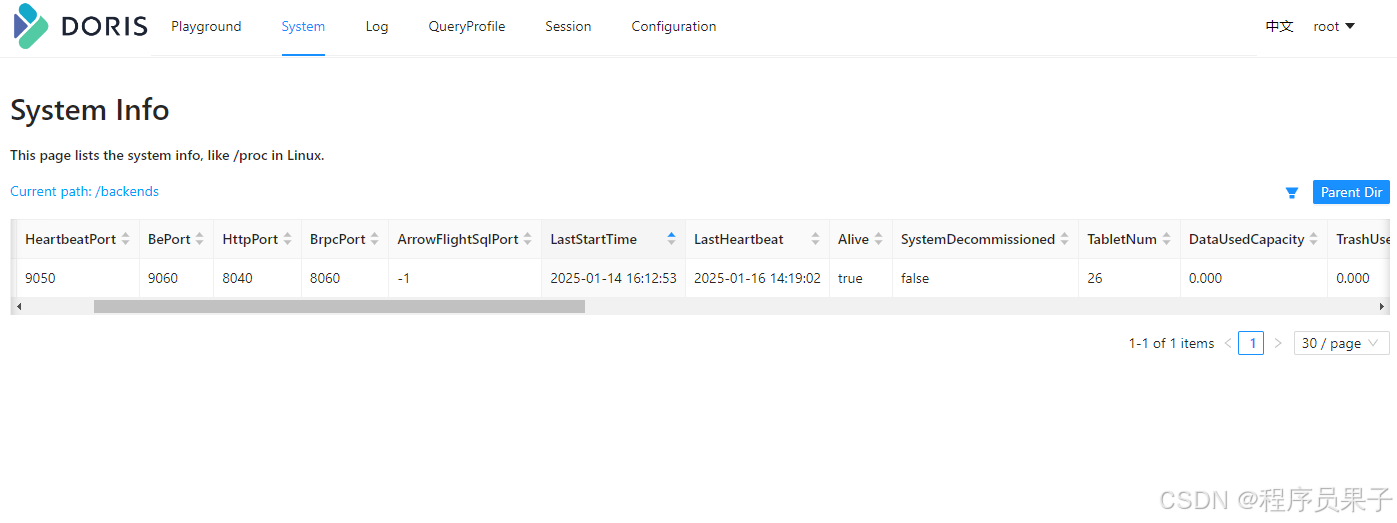Select cell value 8040

238,278
